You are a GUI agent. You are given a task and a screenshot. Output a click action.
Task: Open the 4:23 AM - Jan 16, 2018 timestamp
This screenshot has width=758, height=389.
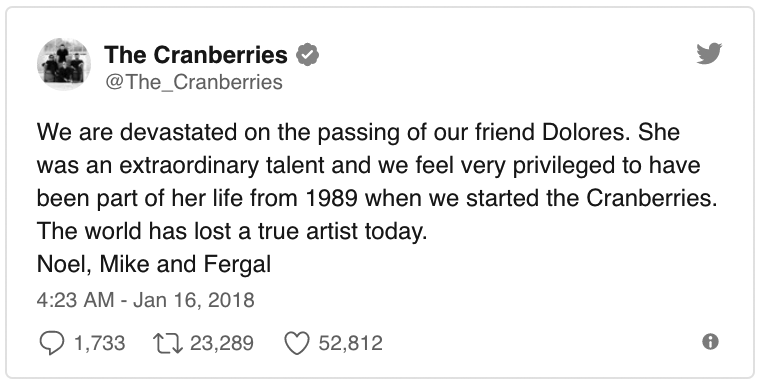146,300
